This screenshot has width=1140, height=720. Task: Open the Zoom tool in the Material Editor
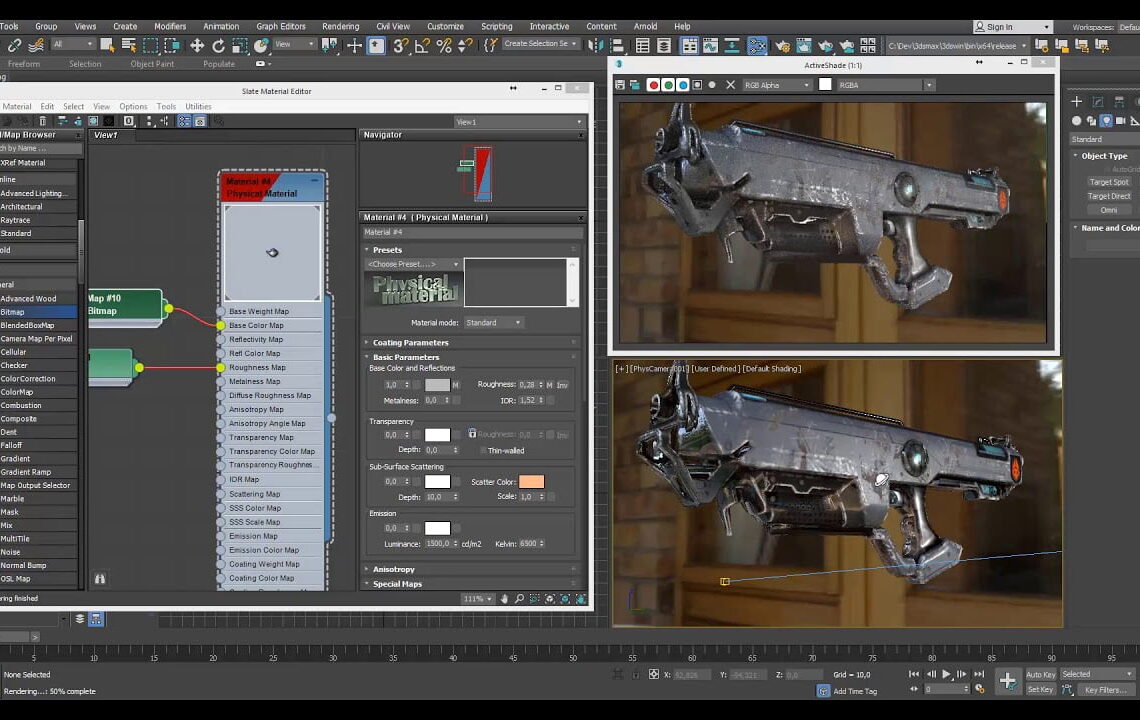tap(520, 599)
